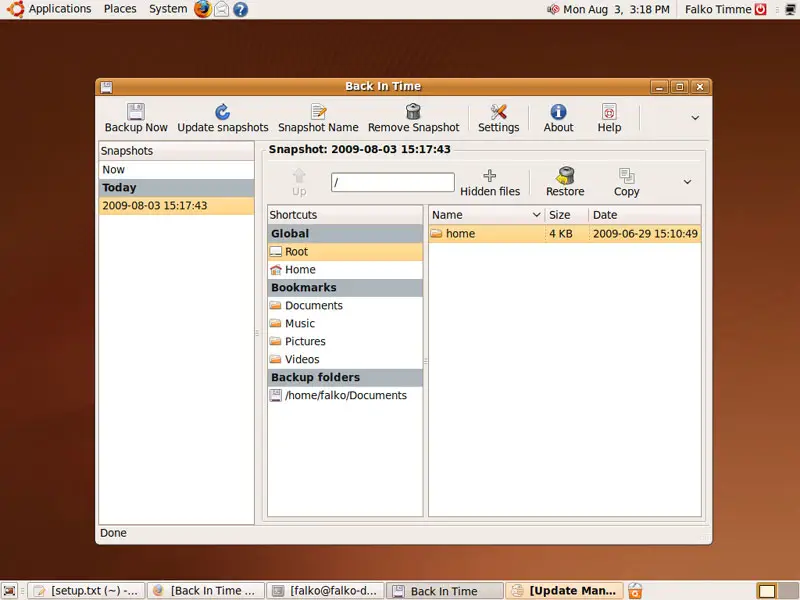This screenshot has height=600, width=800.
Task: Open the System menu
Action: tap(168, 9)
